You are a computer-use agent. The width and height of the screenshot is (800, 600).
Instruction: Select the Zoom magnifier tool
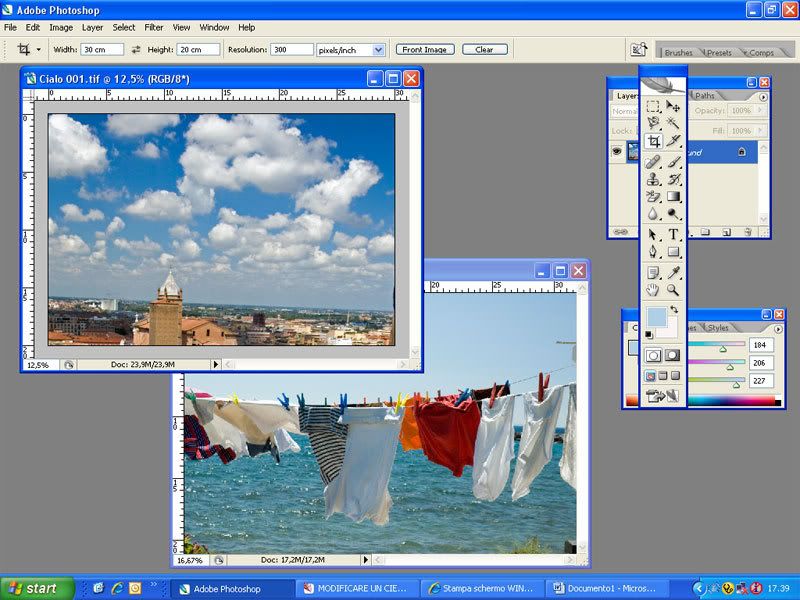coord(673,290)
